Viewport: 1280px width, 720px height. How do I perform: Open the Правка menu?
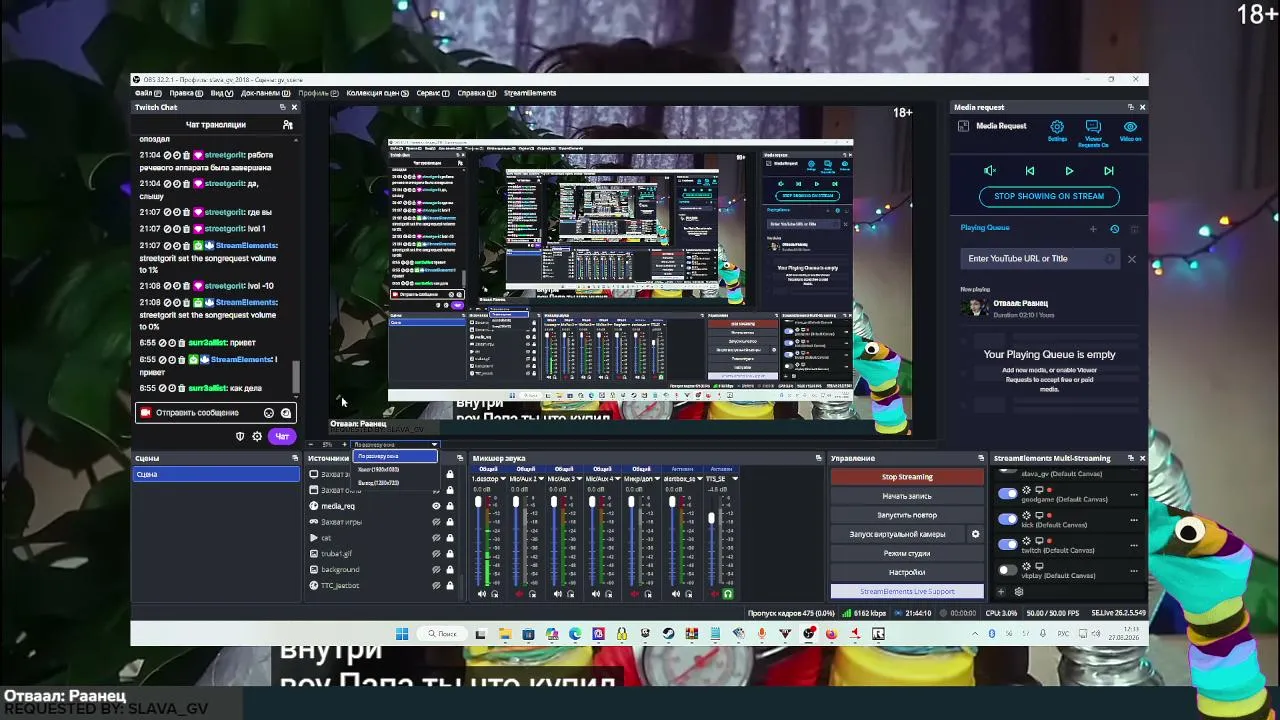point(186,93)
